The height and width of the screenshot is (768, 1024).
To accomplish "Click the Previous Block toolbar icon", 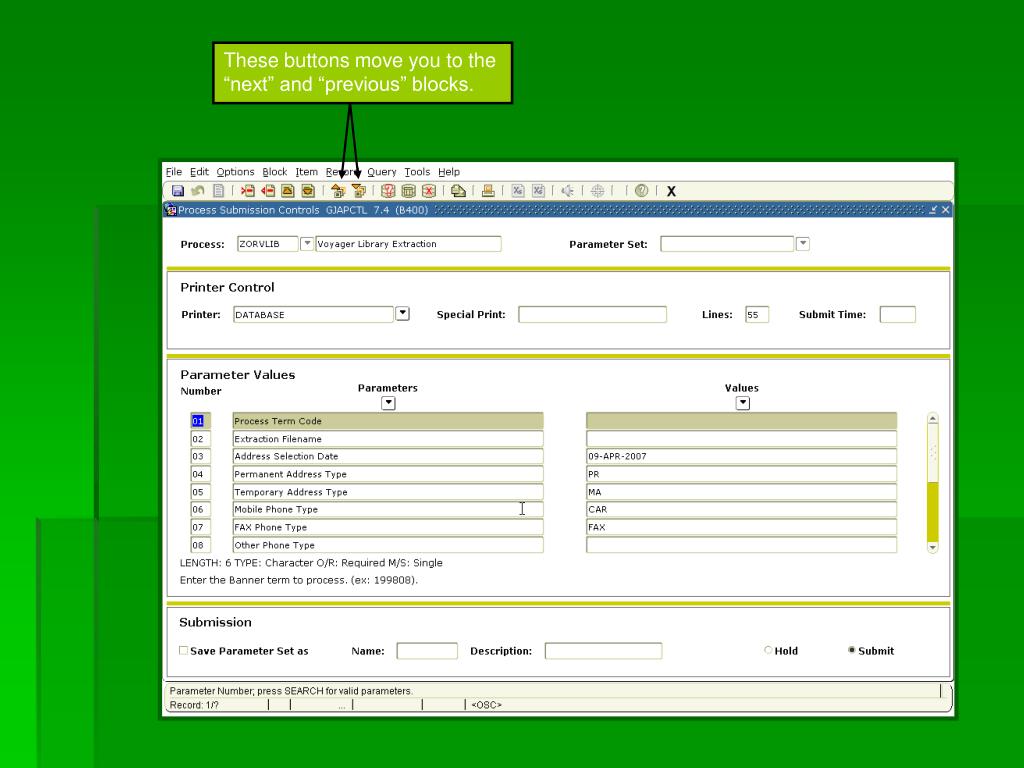I will coord(338,191).
